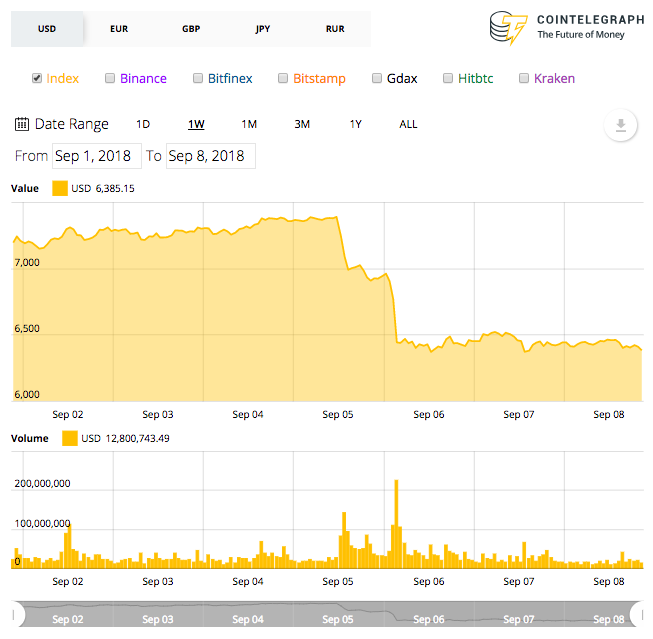This screenshot has height=639, width=653.
Task: Click the To date field Sep 8, 2018
Action: pos(211,156)
